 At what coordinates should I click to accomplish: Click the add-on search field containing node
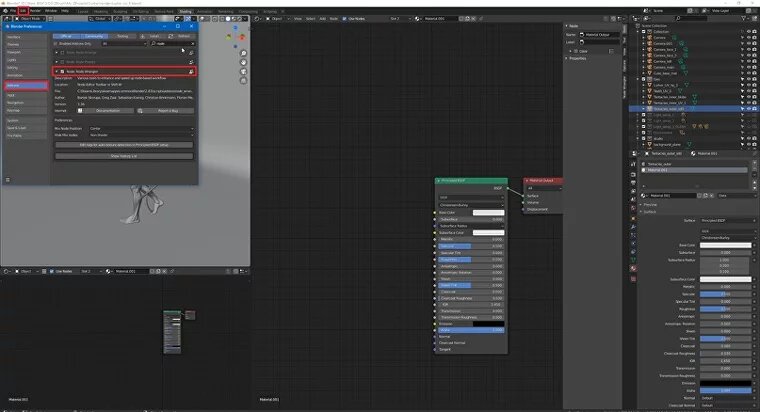173,44
